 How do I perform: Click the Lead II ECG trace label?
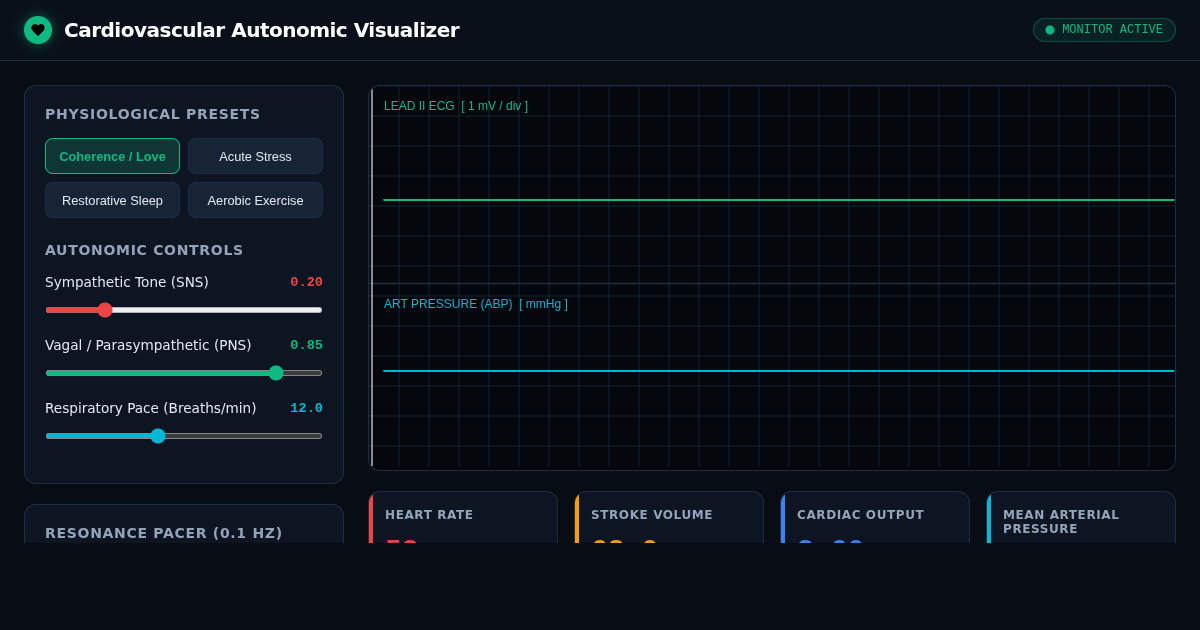click(456, 106)
